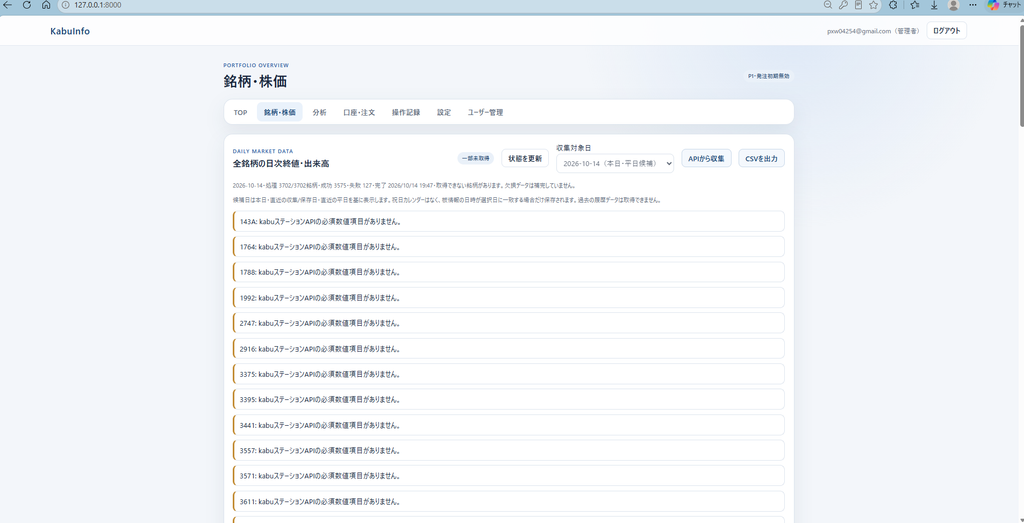Go back with the browser back arrow

coord(8,5)
